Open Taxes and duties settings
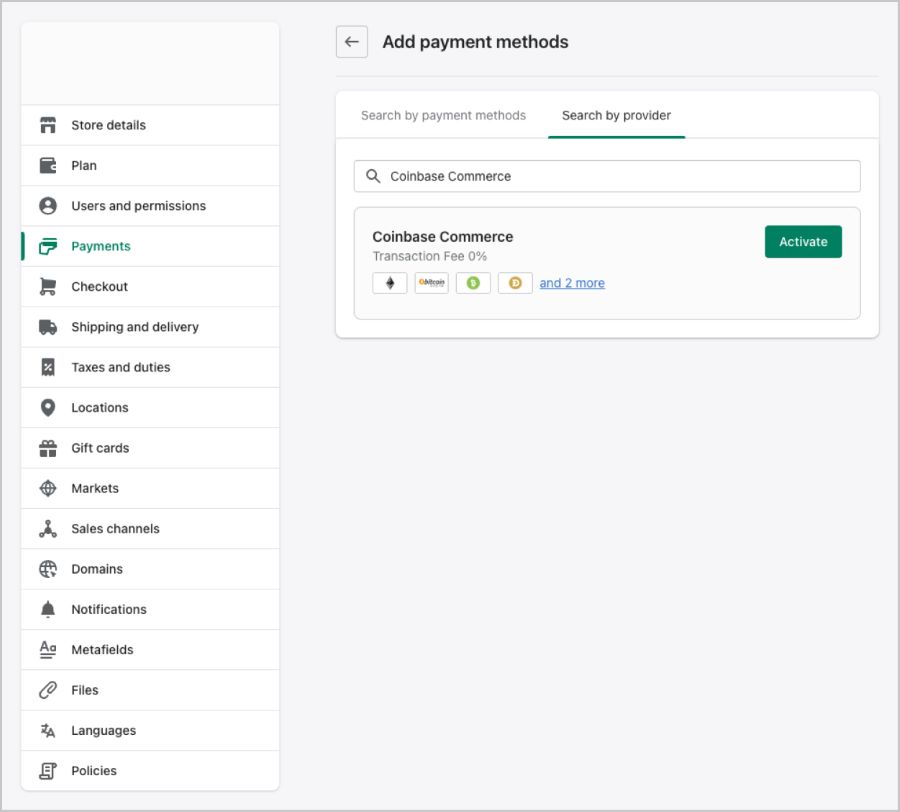The image size is (900, 812). [x=150, y=367]
